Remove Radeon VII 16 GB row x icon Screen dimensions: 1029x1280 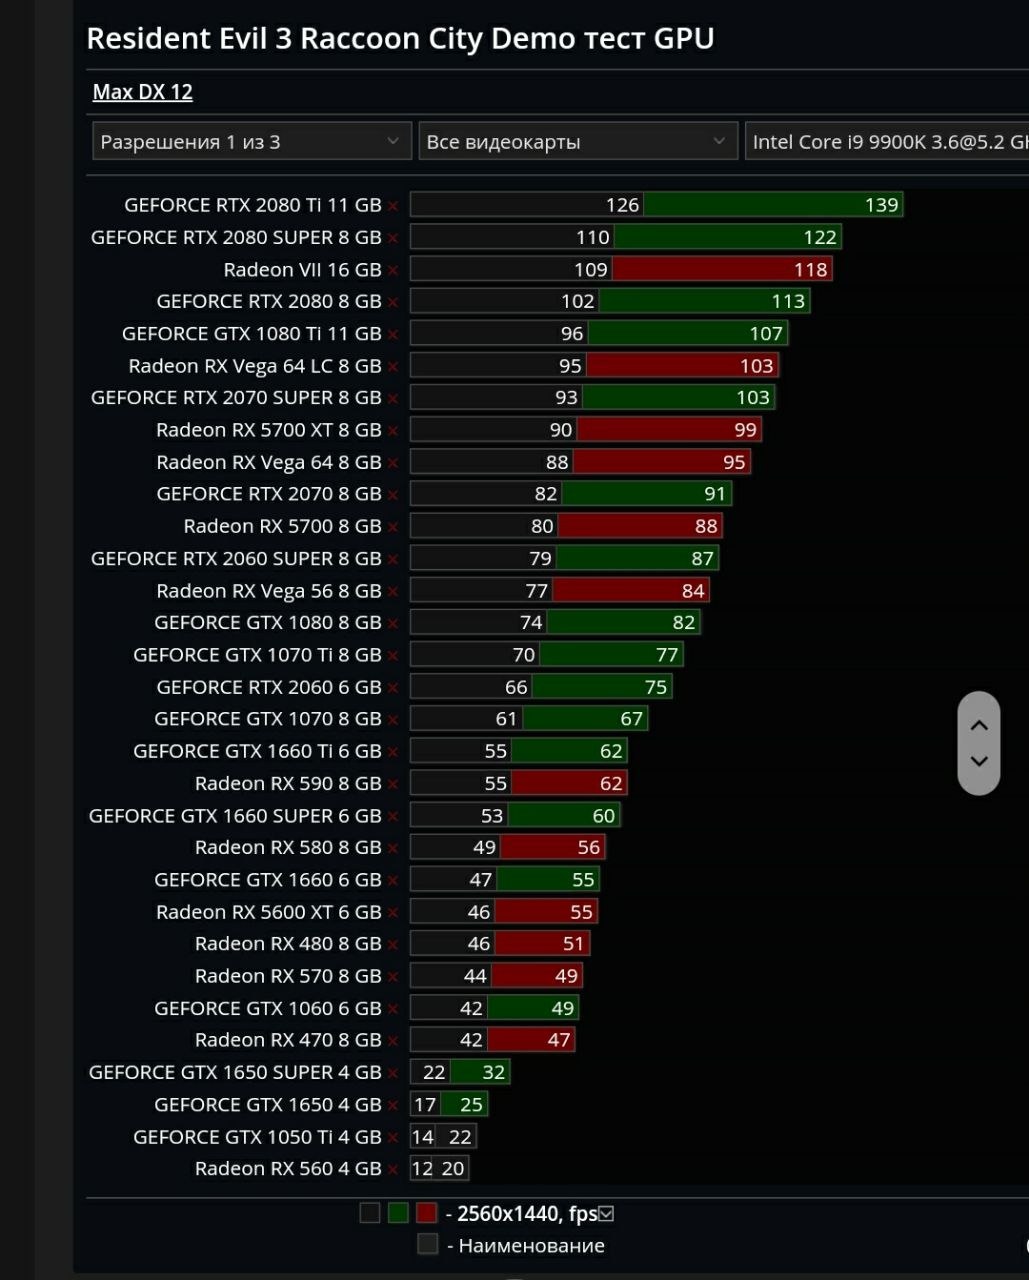[393, 270]
